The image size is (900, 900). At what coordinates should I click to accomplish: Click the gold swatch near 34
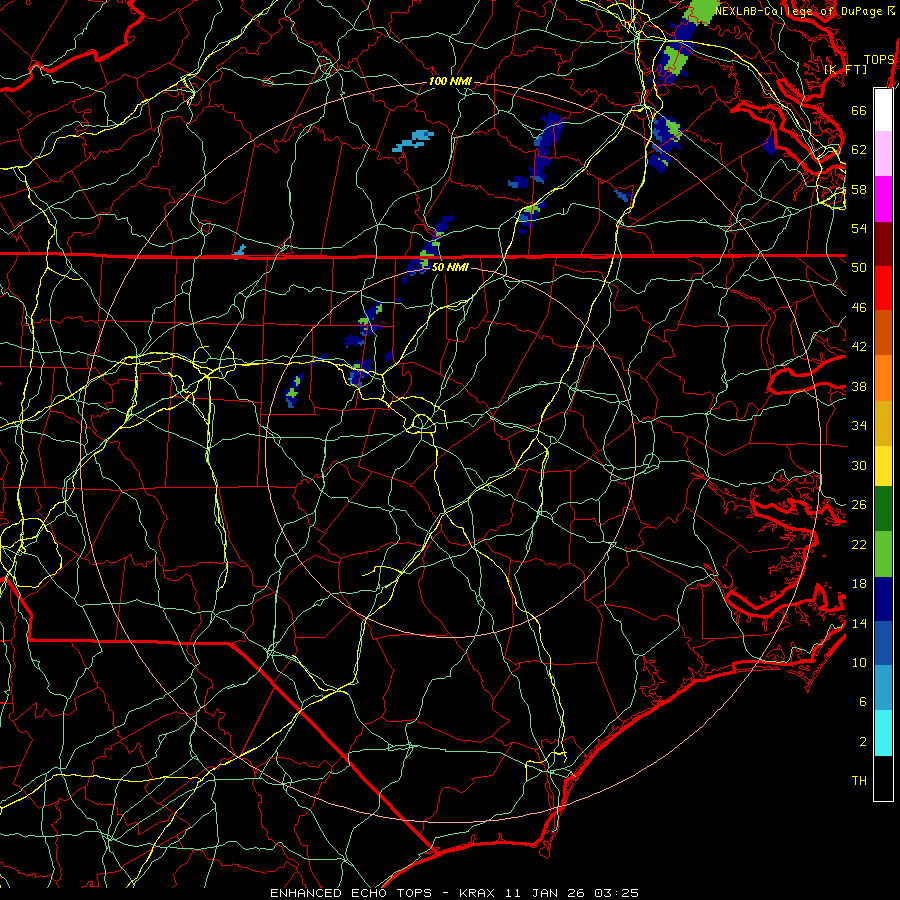click(883, 423)
